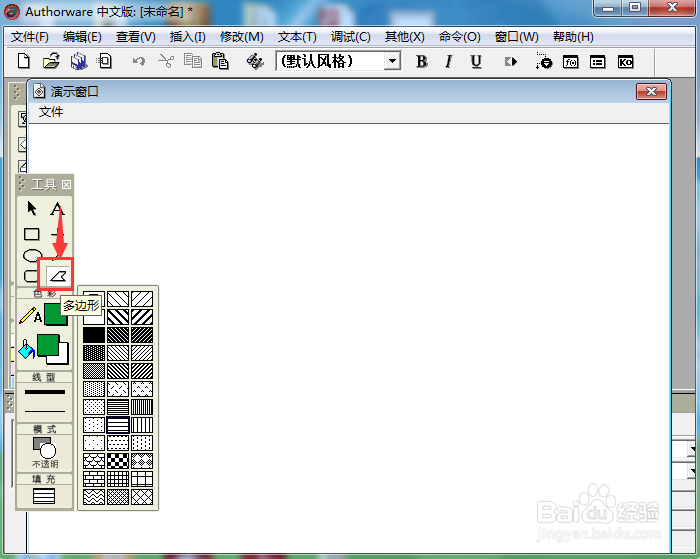Click the Save All toolbar icon
This screenshot has width=700, height=559.
coord(79,61)
